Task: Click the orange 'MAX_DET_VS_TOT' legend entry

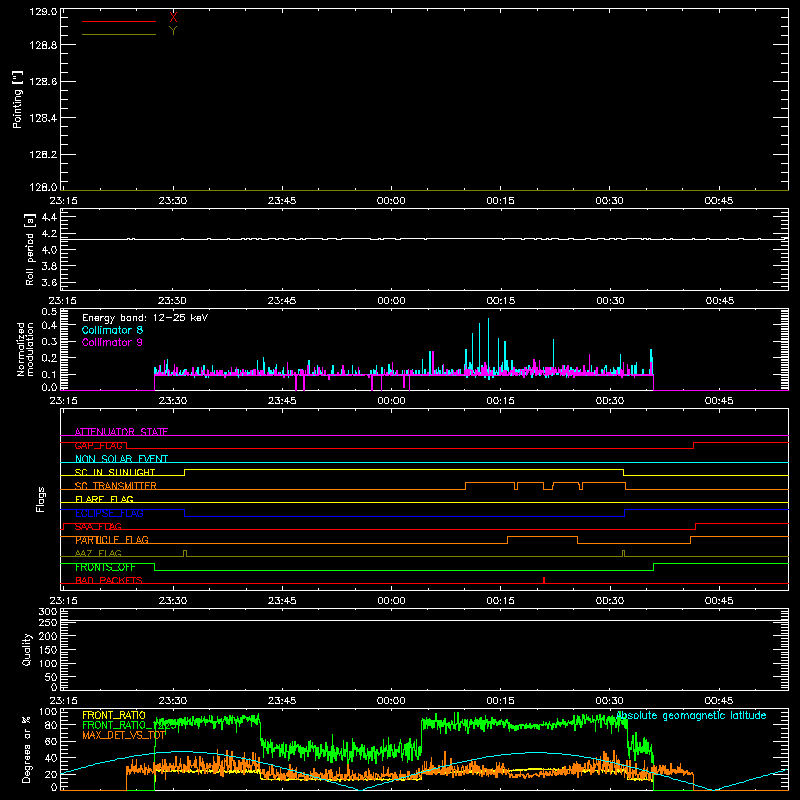Action: point(124,735)
